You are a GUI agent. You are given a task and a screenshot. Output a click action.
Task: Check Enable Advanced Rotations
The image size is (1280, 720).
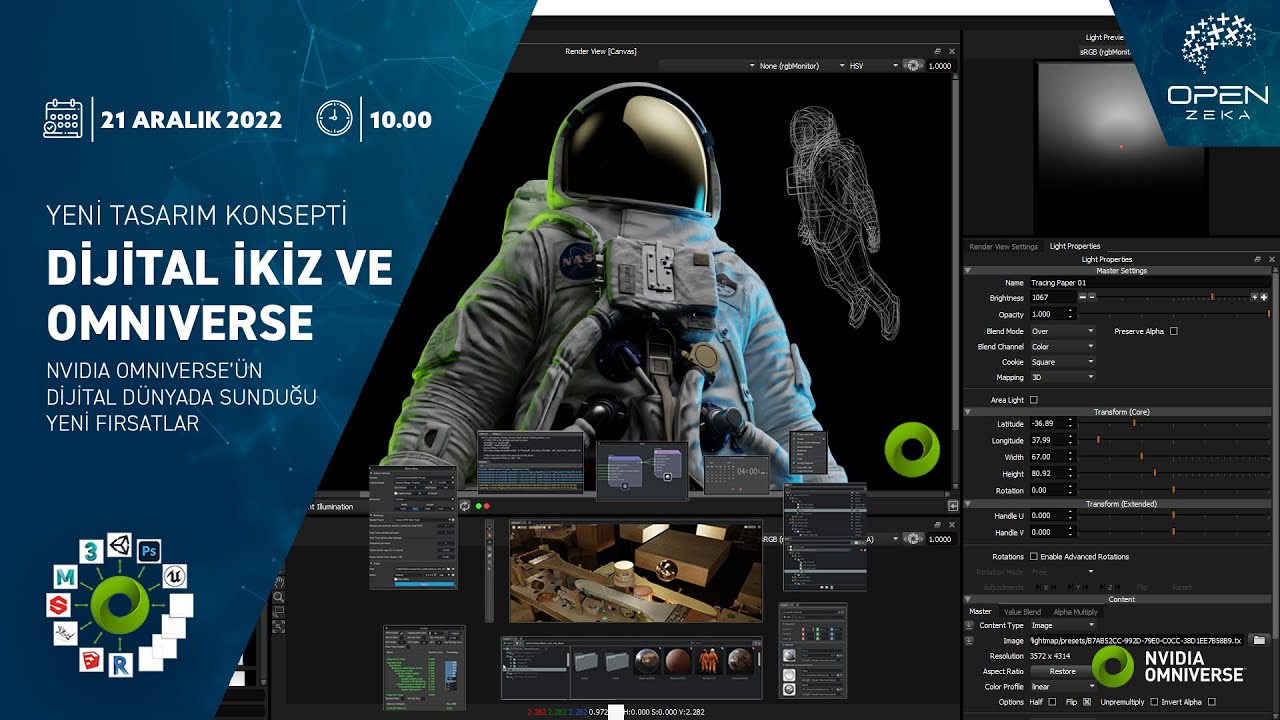click(1034, 556)
